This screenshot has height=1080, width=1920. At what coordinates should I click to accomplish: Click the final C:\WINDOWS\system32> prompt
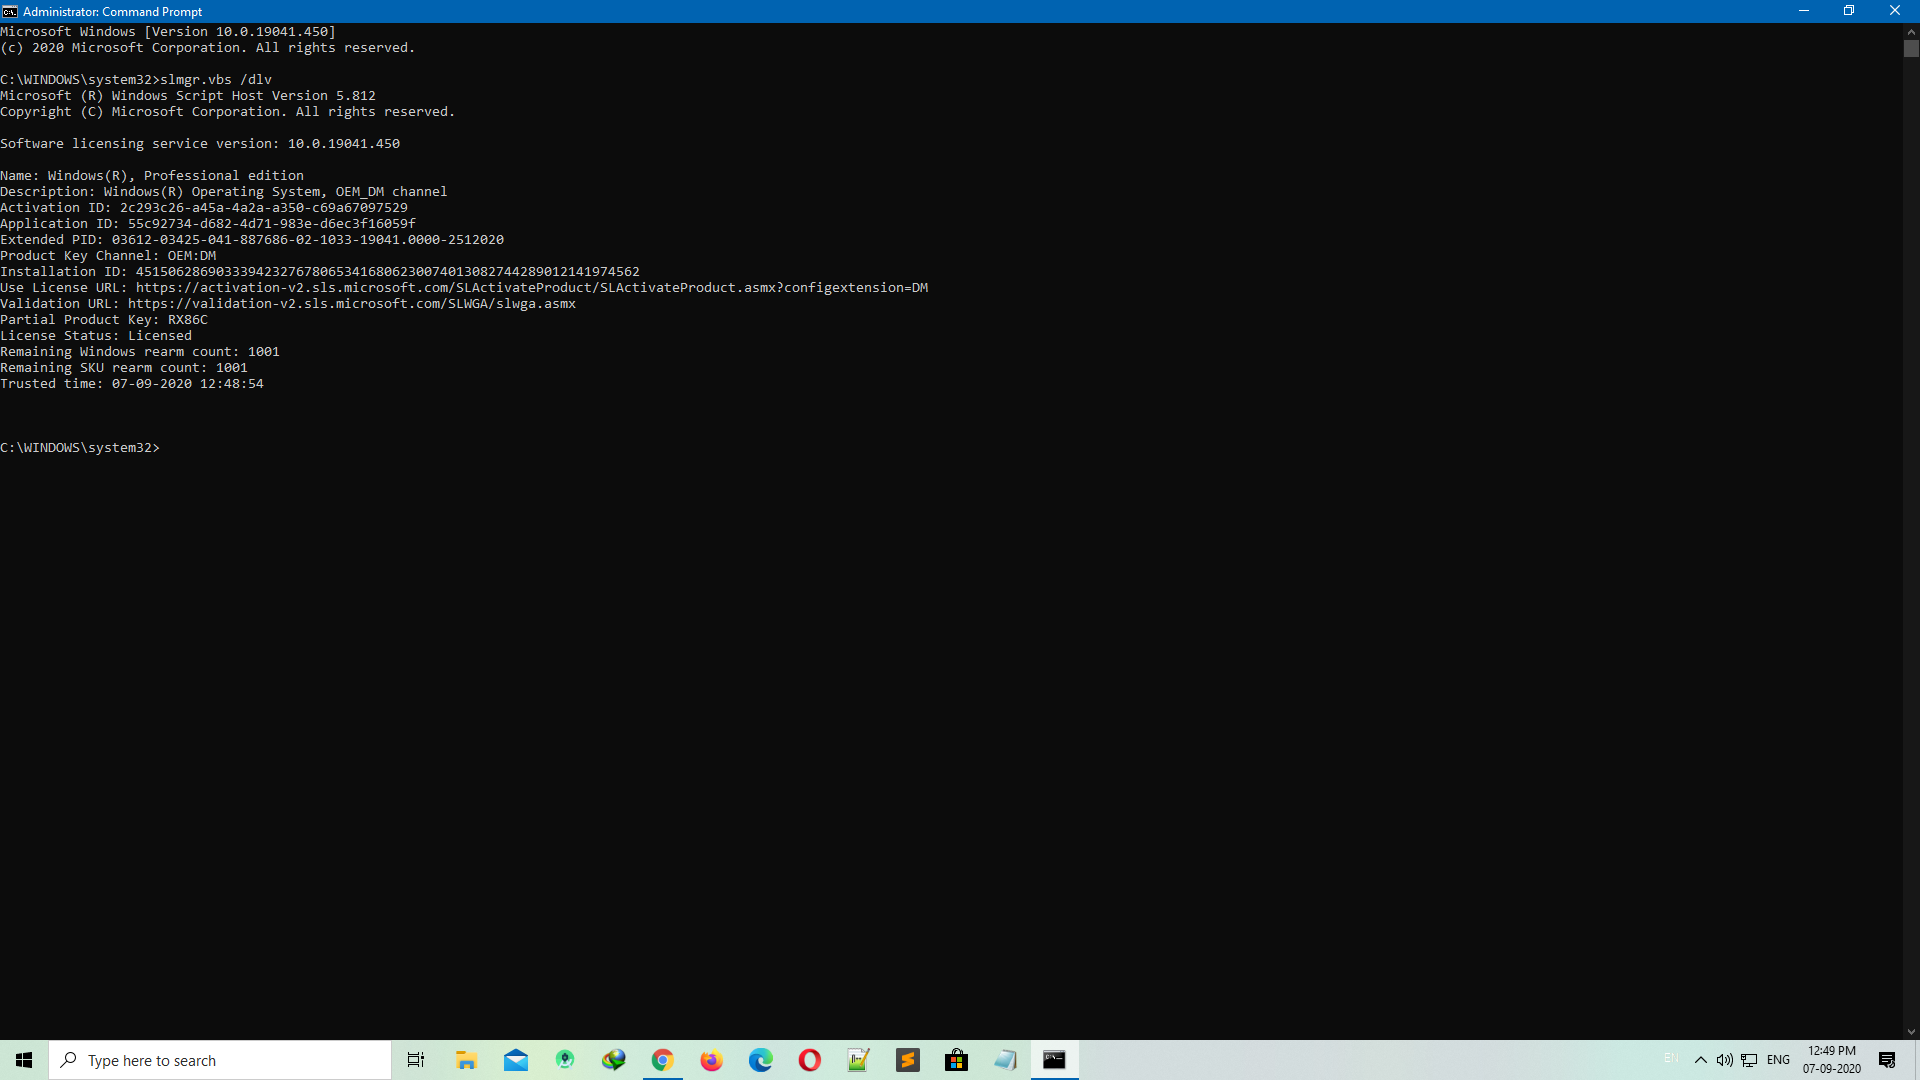[x=80, y=448]
